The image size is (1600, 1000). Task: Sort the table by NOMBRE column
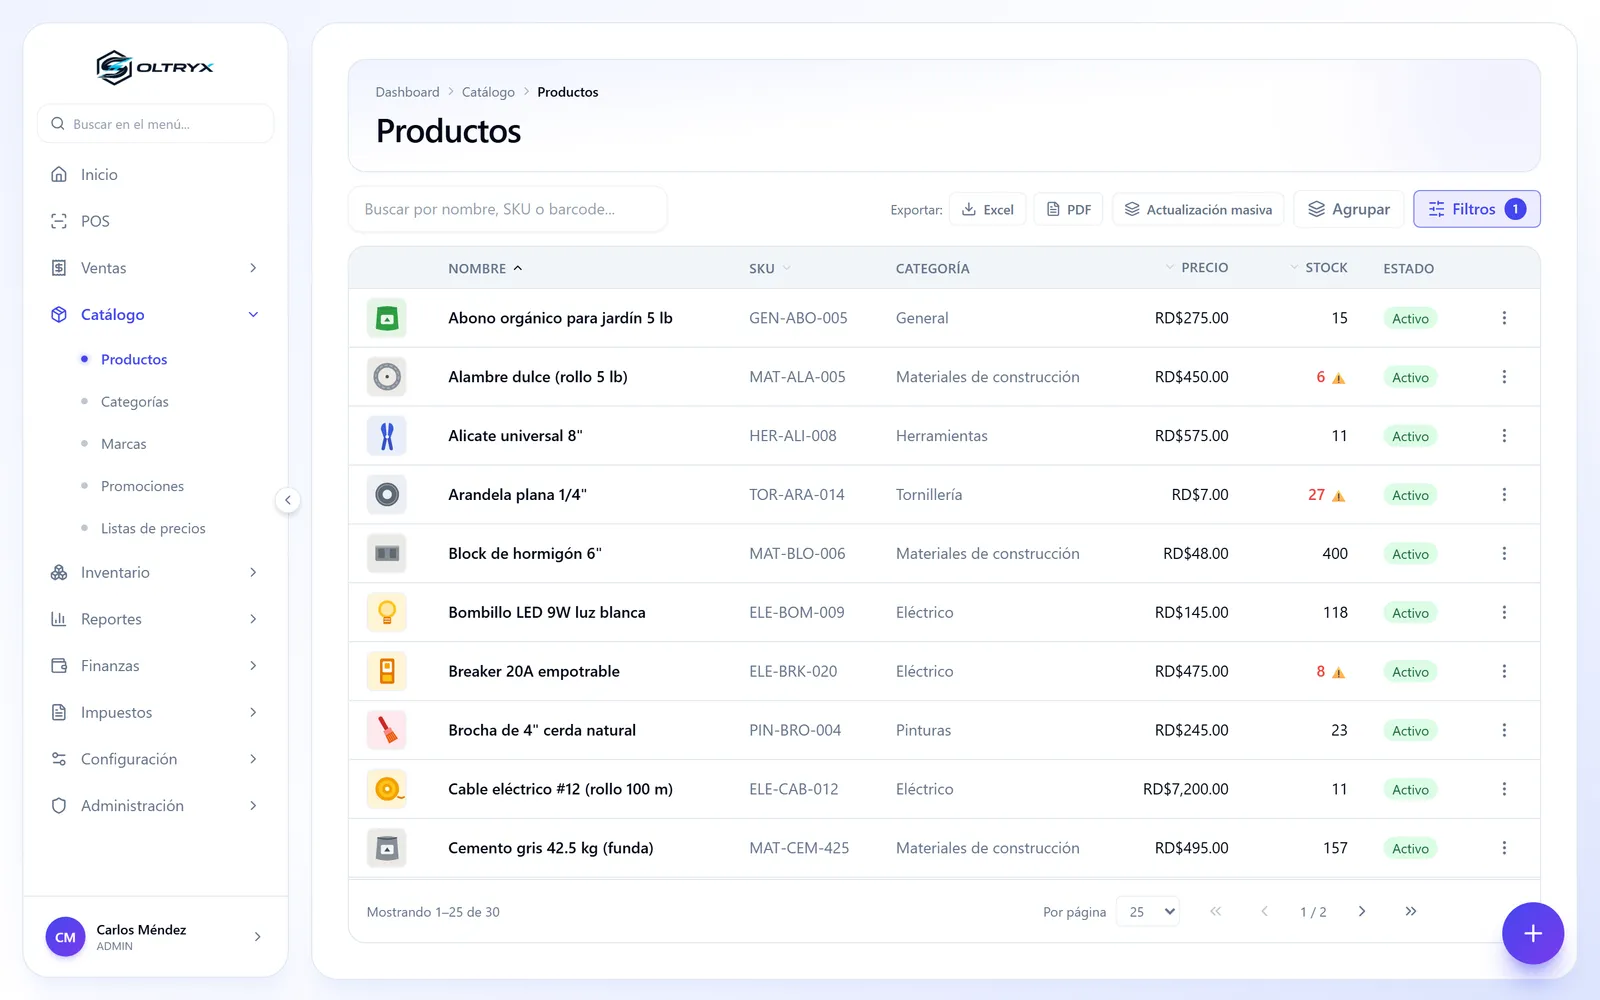click(x=485, y=268)
